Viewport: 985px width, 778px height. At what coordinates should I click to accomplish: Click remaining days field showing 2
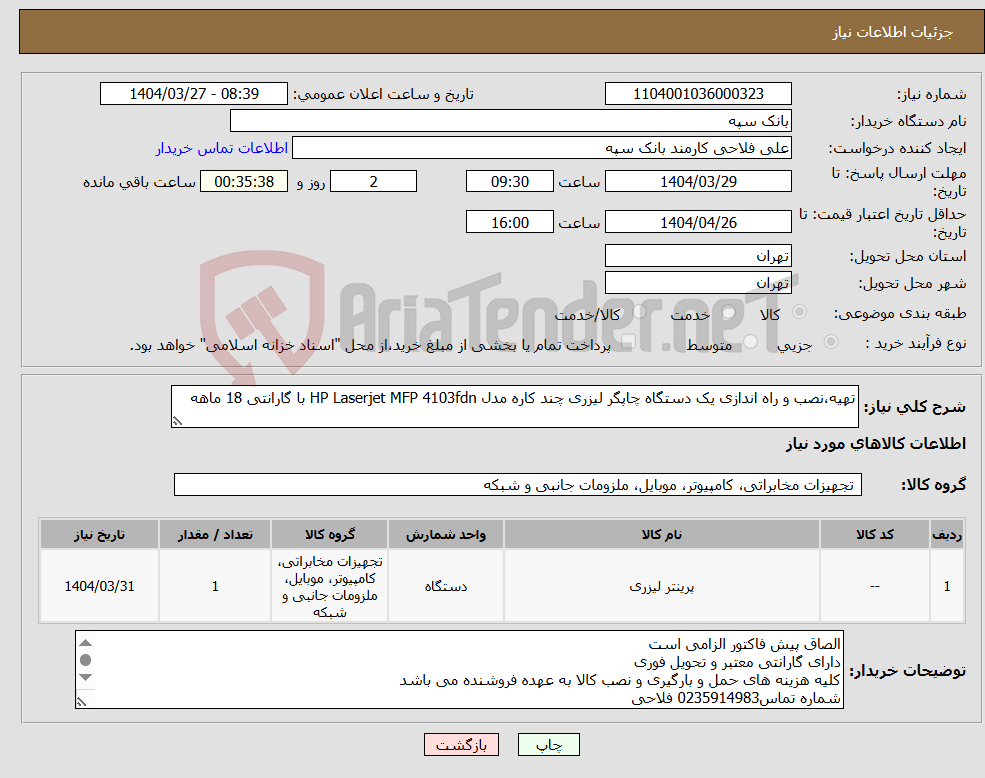coord(373,182)
